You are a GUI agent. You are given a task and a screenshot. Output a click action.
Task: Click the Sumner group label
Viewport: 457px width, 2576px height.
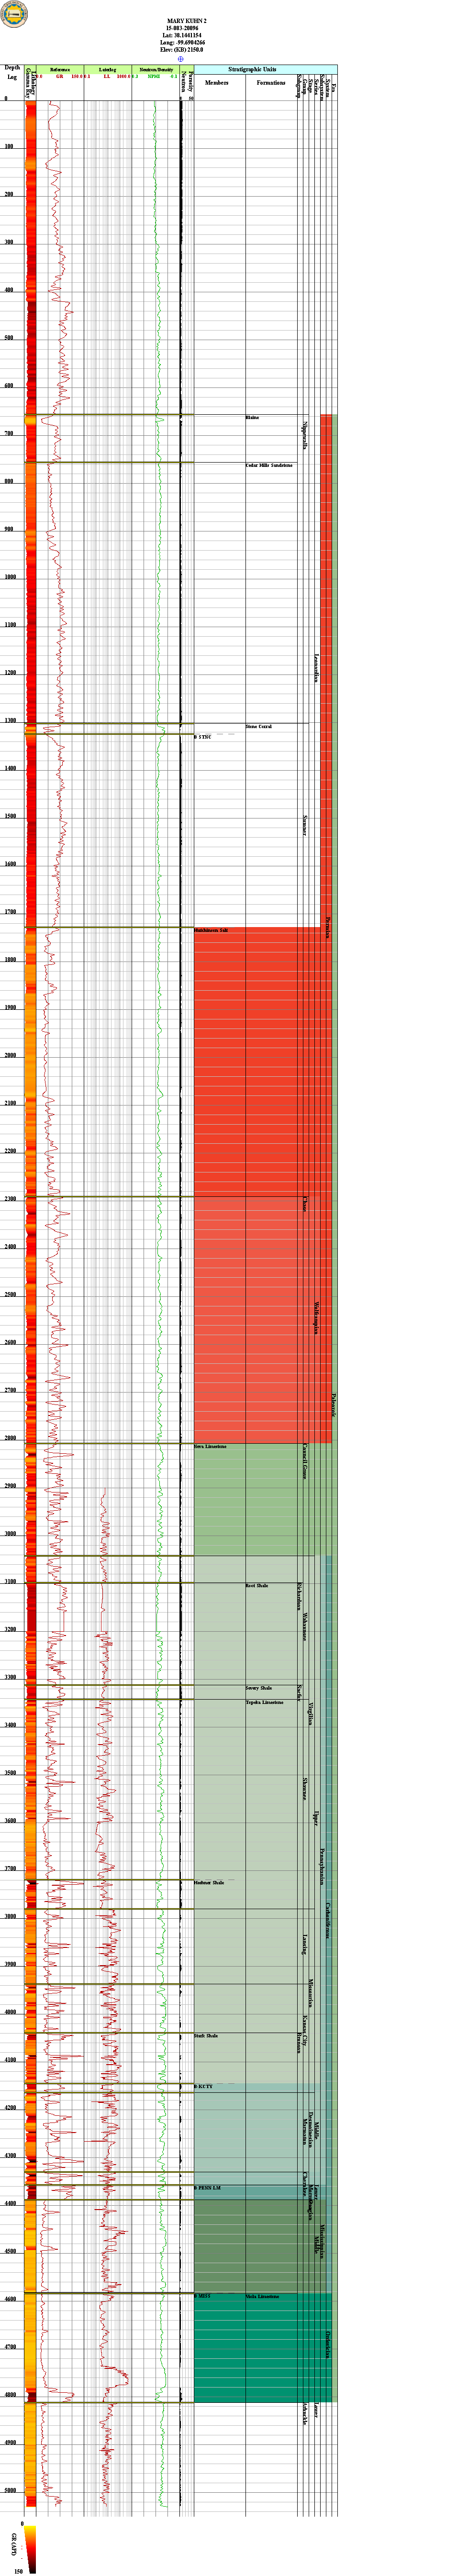pos(305,825)
